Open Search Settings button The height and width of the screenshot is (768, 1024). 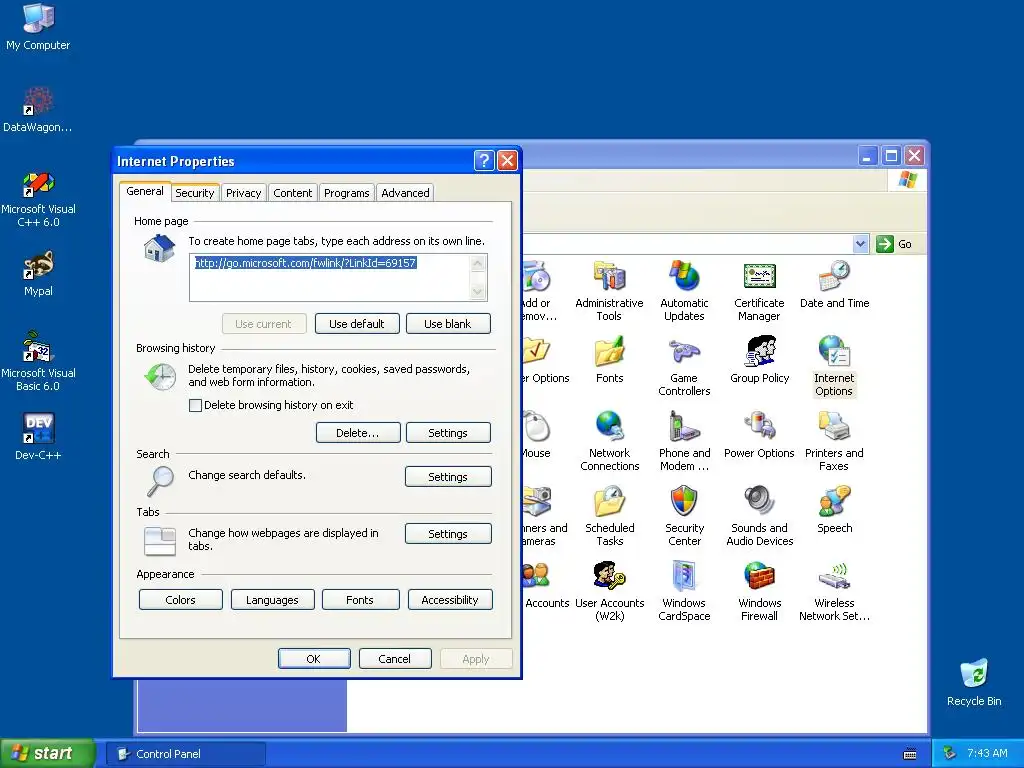[x=448, y=477]
